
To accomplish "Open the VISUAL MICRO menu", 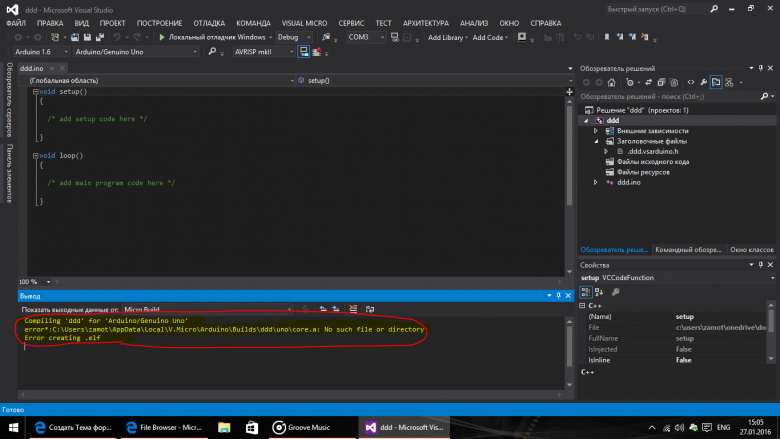I will 304,23.
